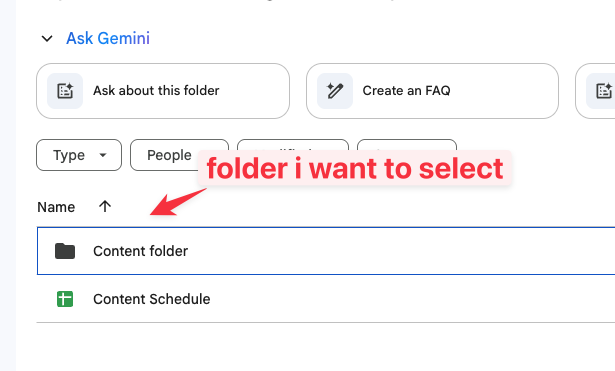Click empty space in the Content Schedule row
Viewport: 615px width, 371px height.
pos(392,299)
